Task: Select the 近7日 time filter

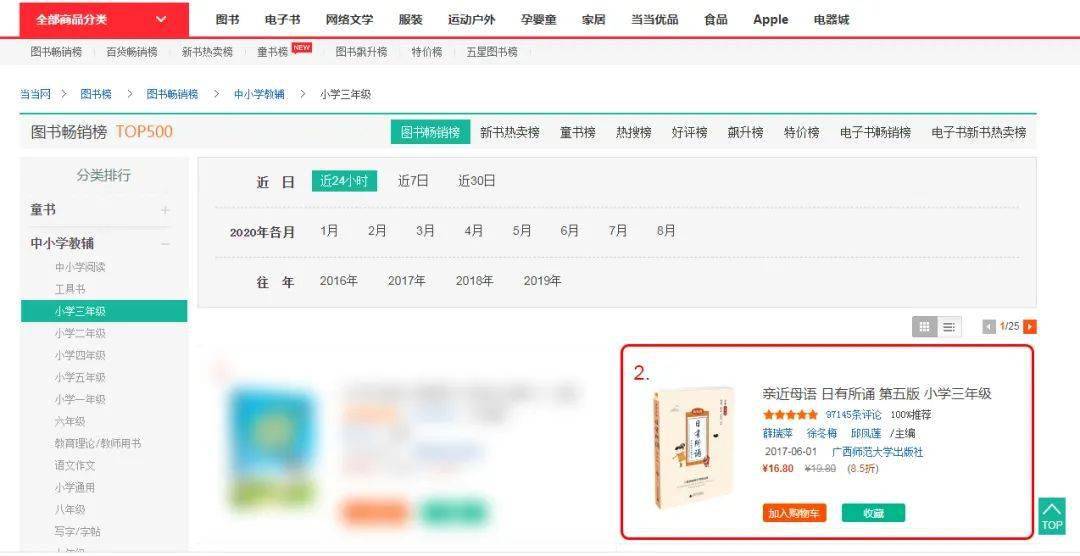Action: [413, 181]
